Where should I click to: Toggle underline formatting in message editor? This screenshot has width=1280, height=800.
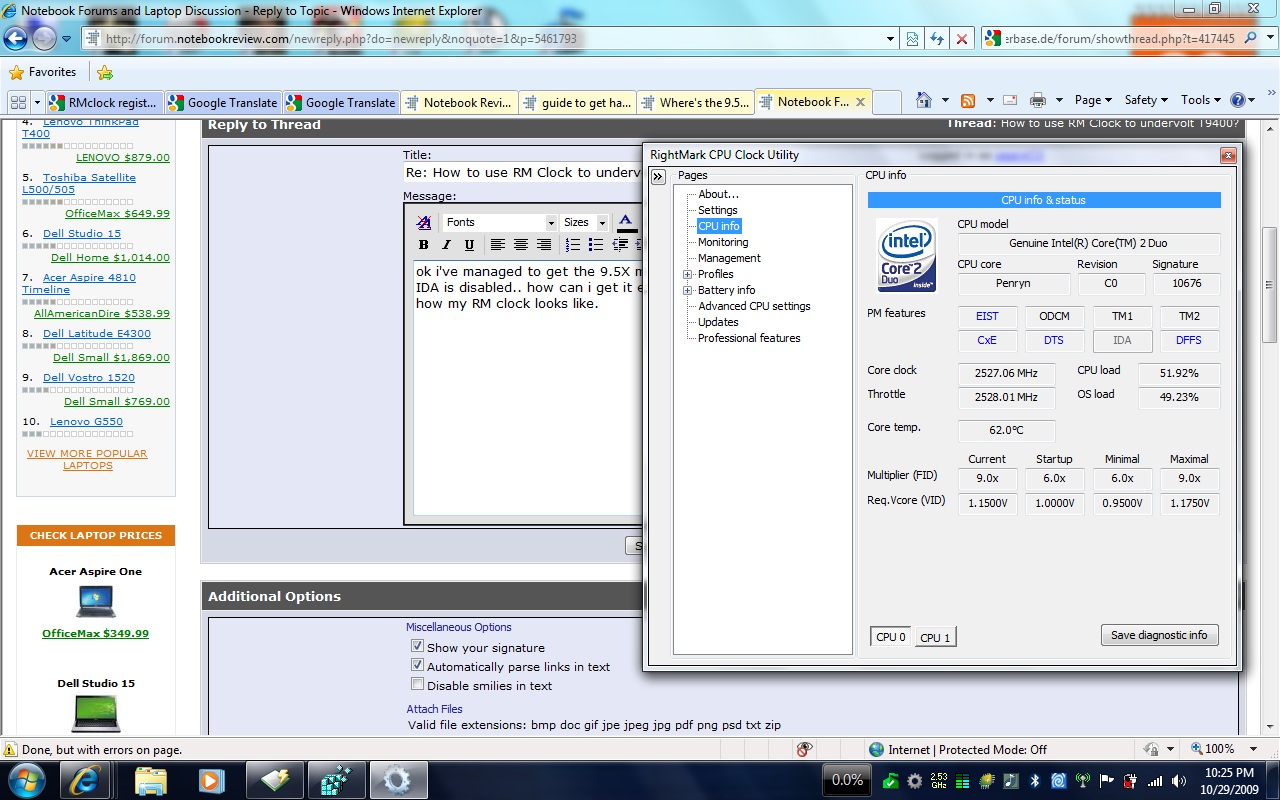click(x=469, y=245)
